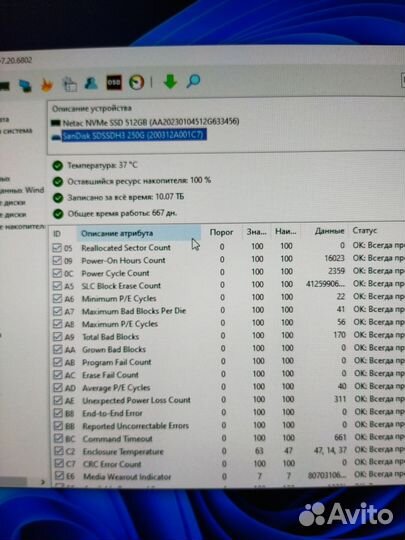Open the memory benchmark chip icon in toolbar
Screen dimensions: 405x540
[x=4, y=85]
